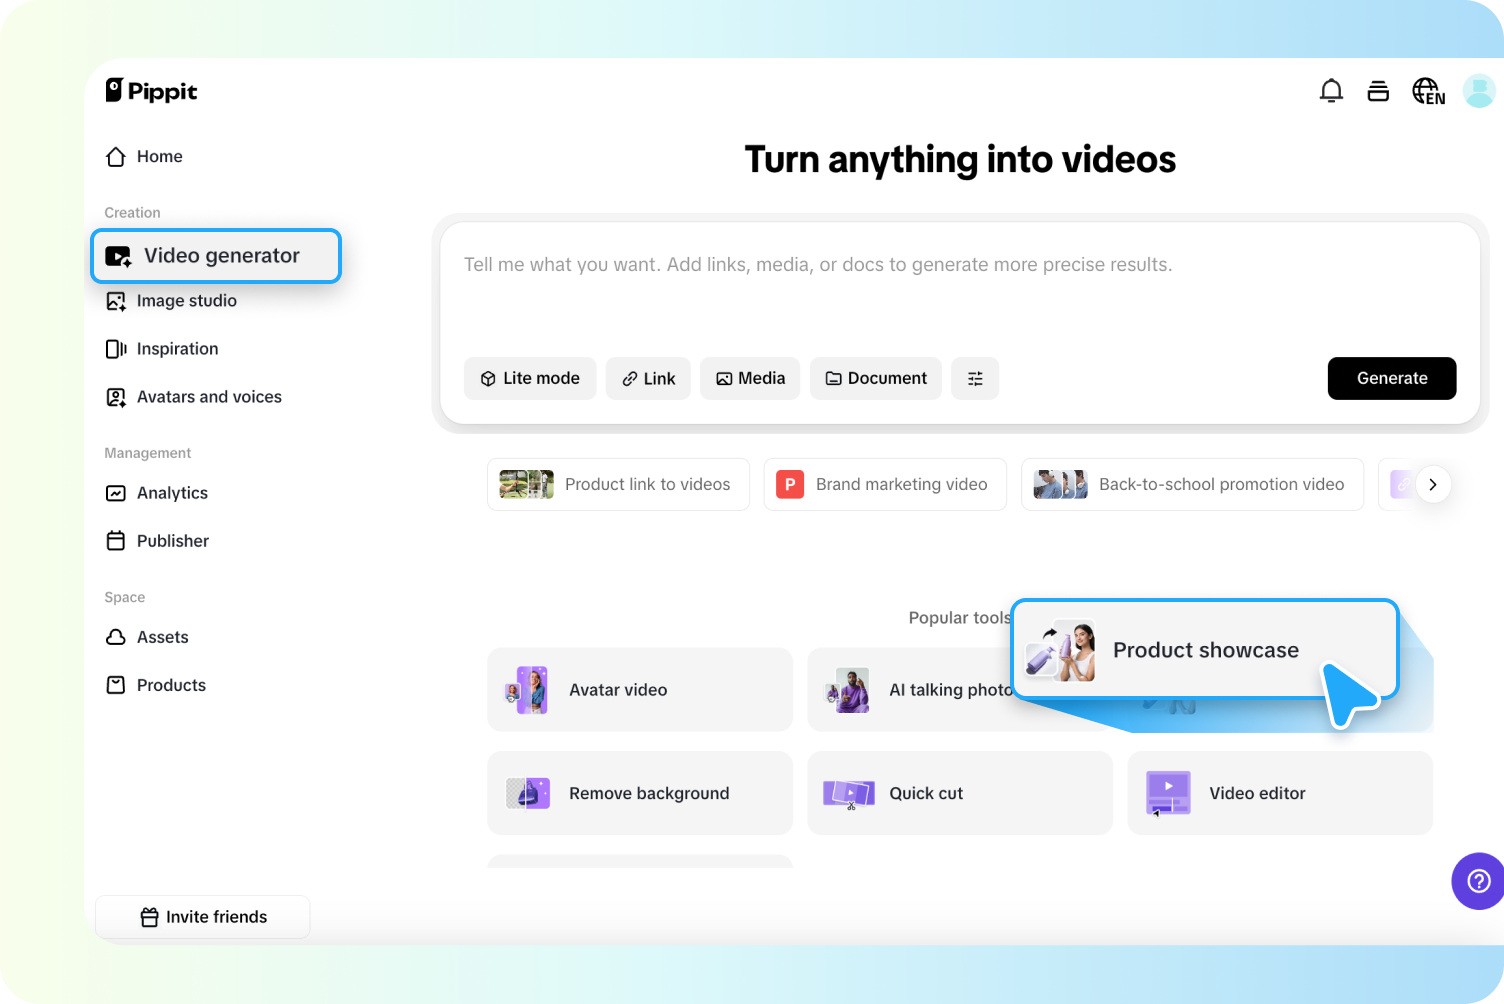Open the Publisher menu item

pyautogui.click(x=172, y=540)
